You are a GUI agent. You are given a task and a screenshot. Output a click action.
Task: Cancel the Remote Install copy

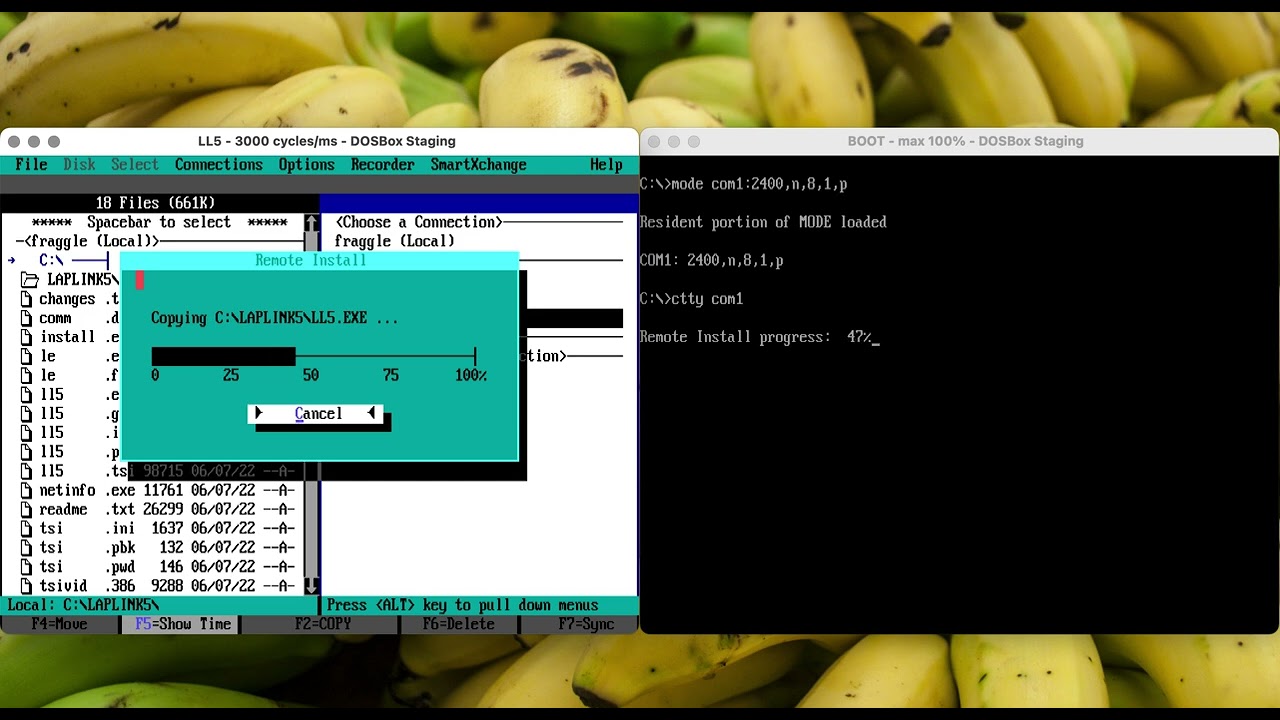click(316, 414)
